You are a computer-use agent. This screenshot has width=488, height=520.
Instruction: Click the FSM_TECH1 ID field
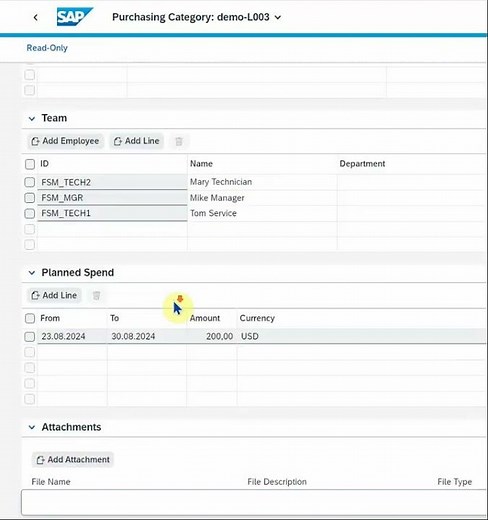[x=112, y=213]
